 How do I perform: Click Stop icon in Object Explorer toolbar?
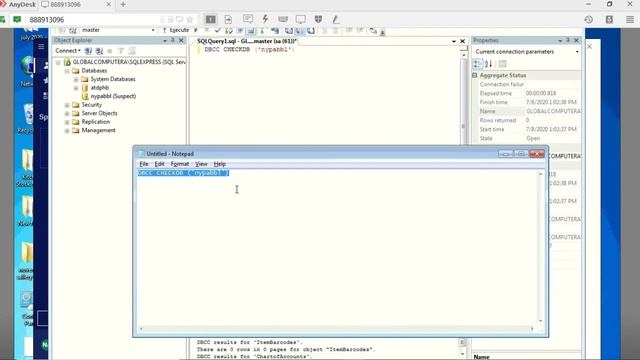point(110,51)
